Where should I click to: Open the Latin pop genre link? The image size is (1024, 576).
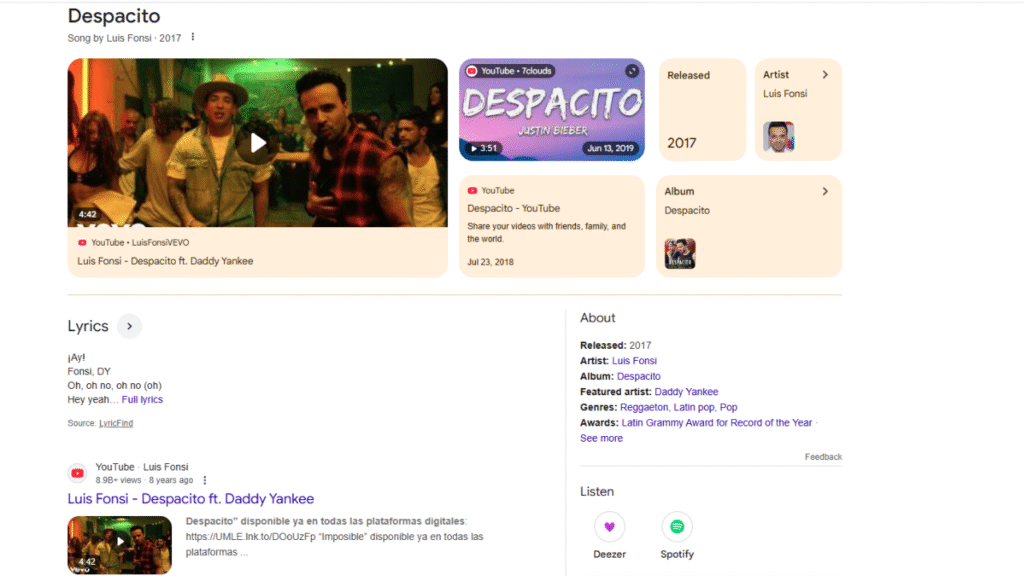click(694, 407)
